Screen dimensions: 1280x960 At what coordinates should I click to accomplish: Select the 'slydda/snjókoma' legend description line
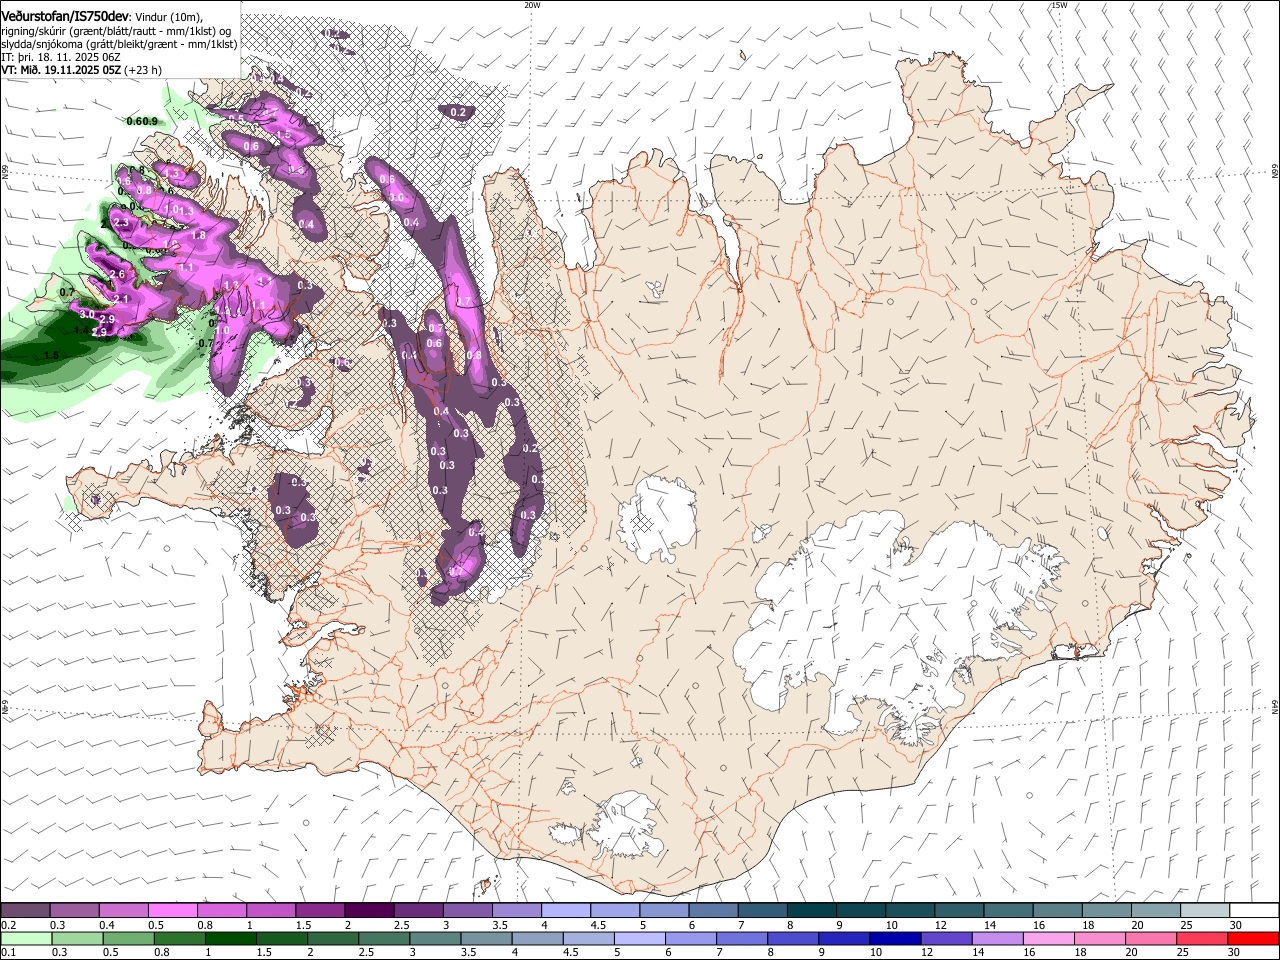119,44
